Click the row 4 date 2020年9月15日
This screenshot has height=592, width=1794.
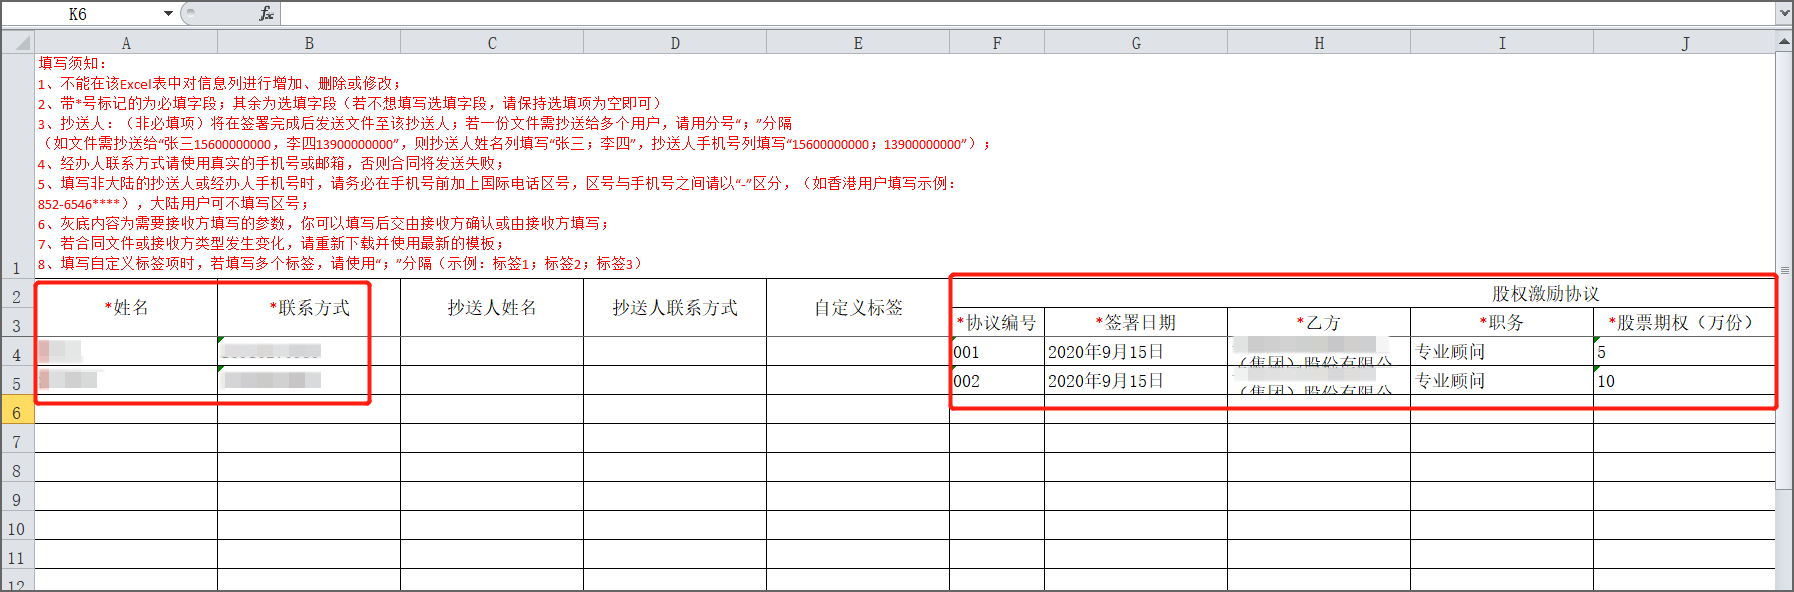click(1136, 351)
